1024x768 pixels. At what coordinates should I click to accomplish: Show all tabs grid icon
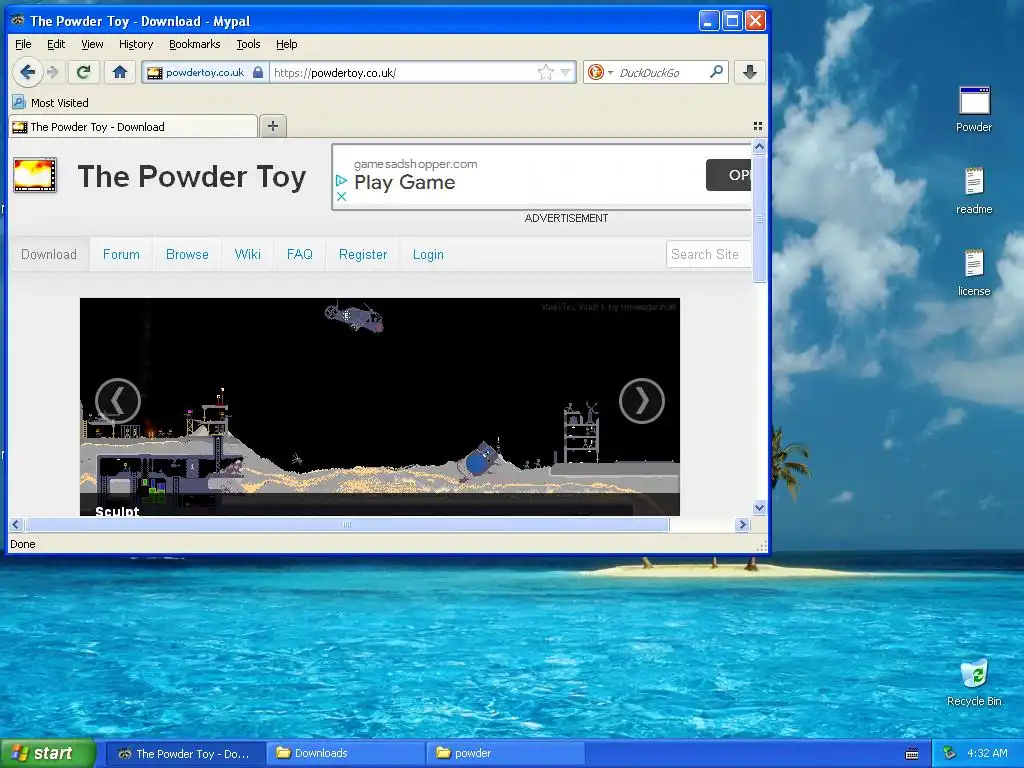758,126
